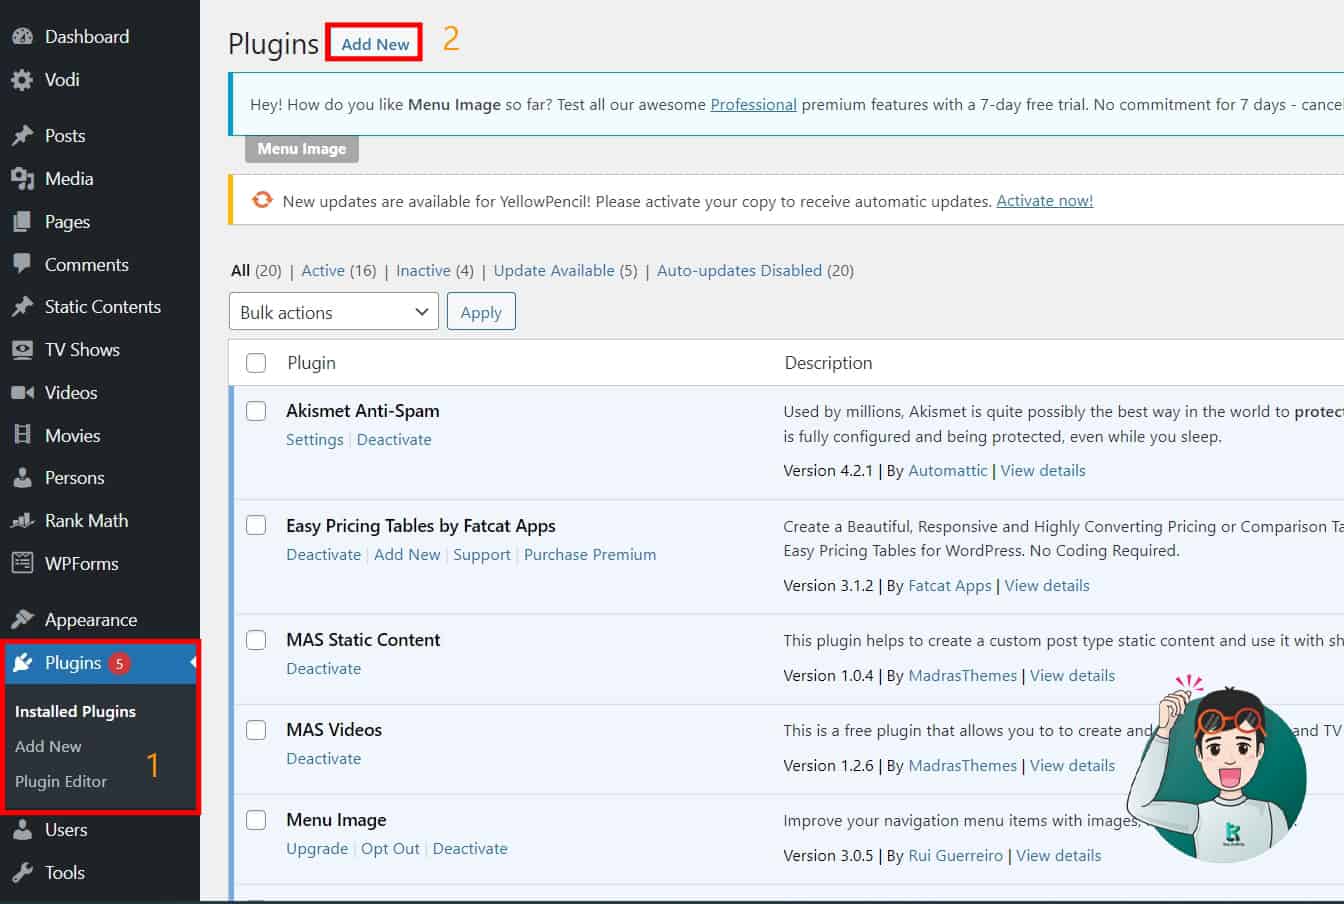1344x904 pixels.
Task: Click the Media library icon
Action: 22,179
